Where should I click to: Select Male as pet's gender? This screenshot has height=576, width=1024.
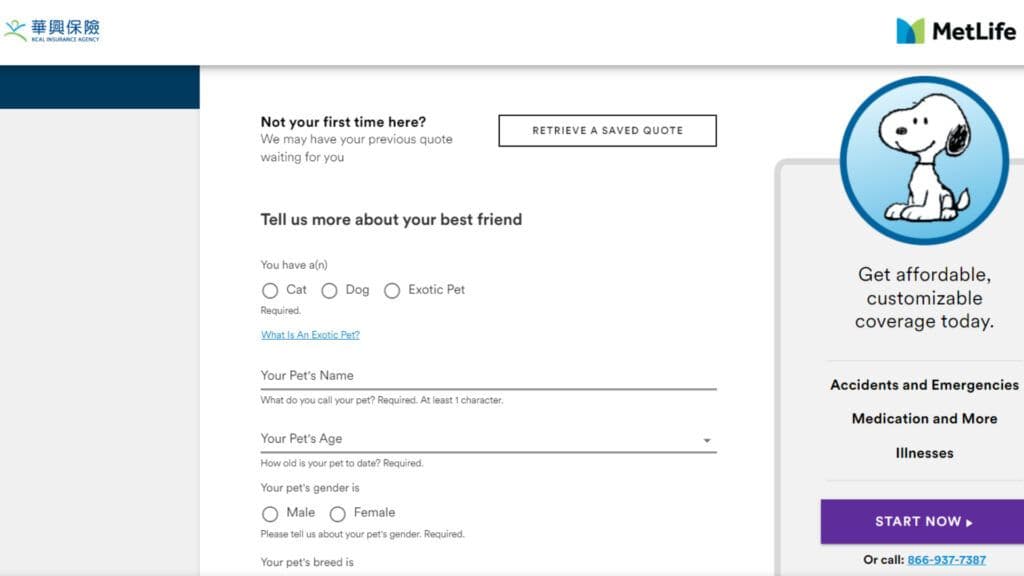click(270, 514)
